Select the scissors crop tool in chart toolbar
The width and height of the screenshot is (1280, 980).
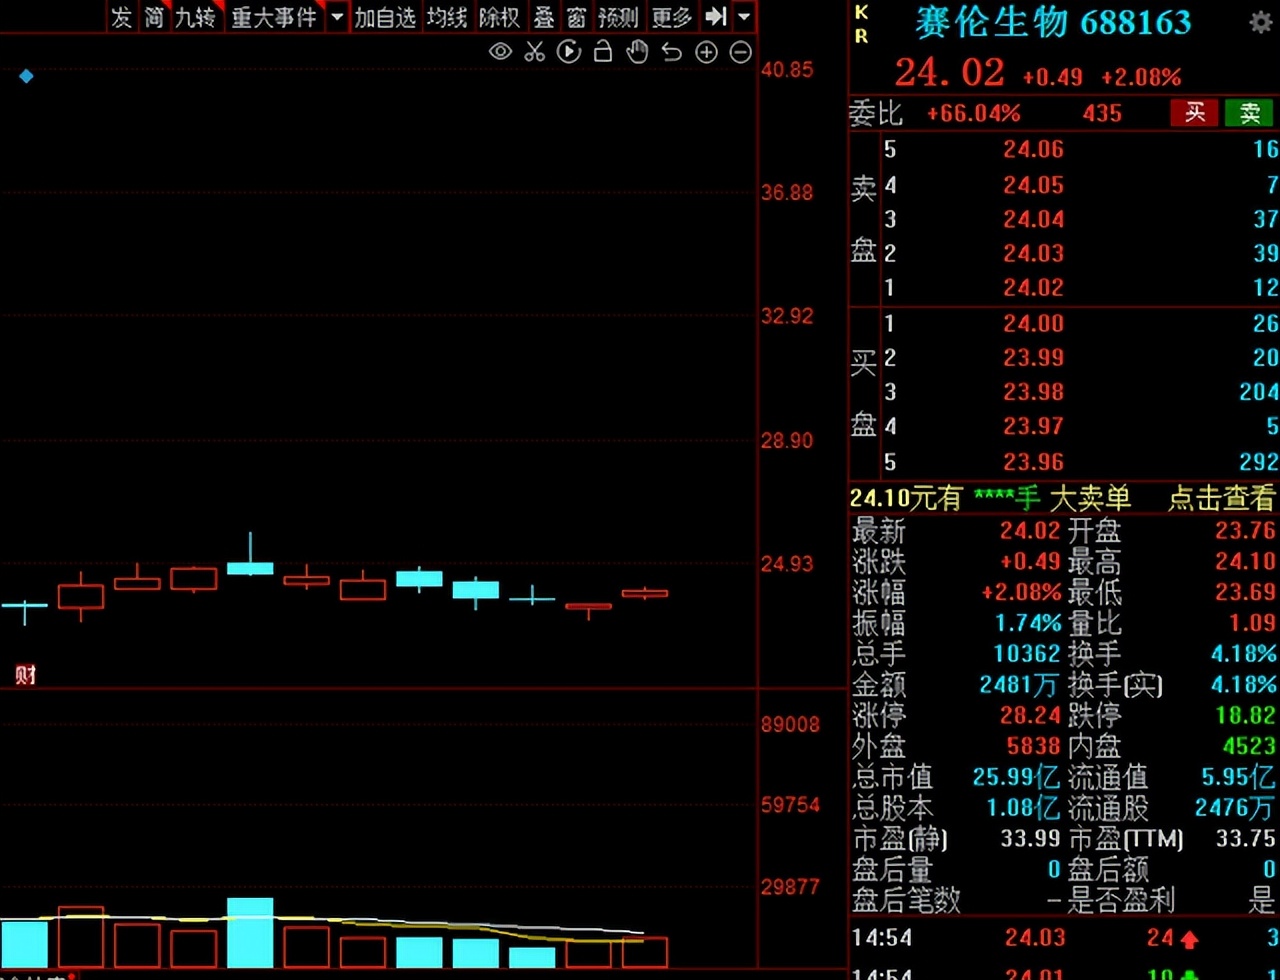pyautogui.click(x=534, y=52)
